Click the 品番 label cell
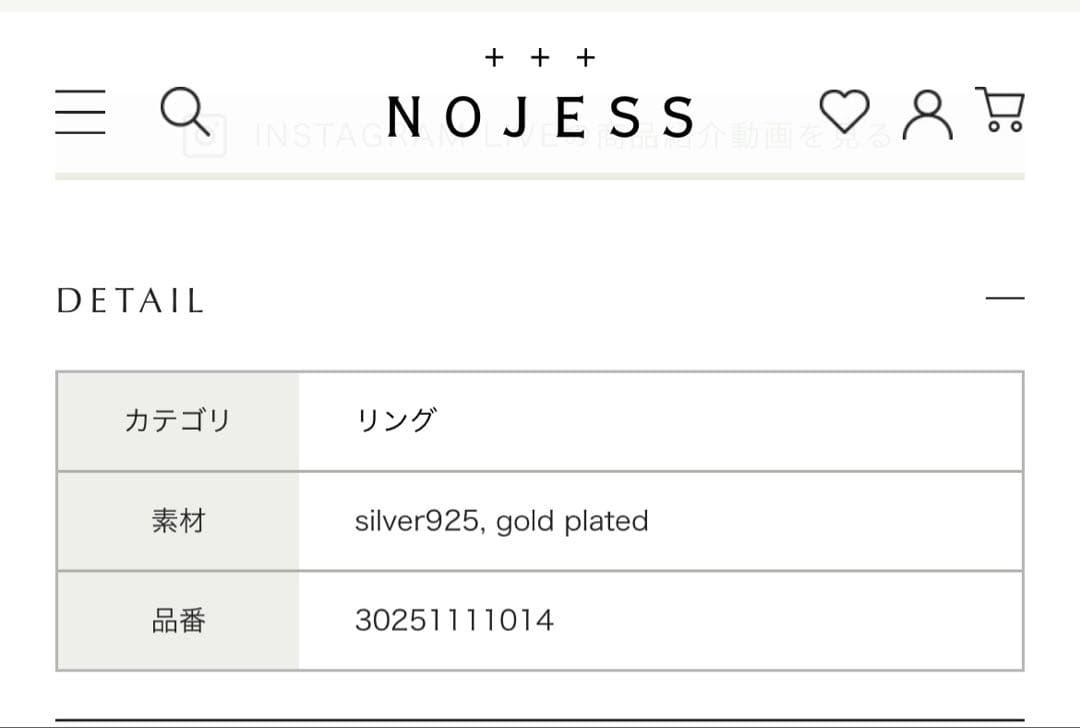1080x728 pixels. coord(178,620)
